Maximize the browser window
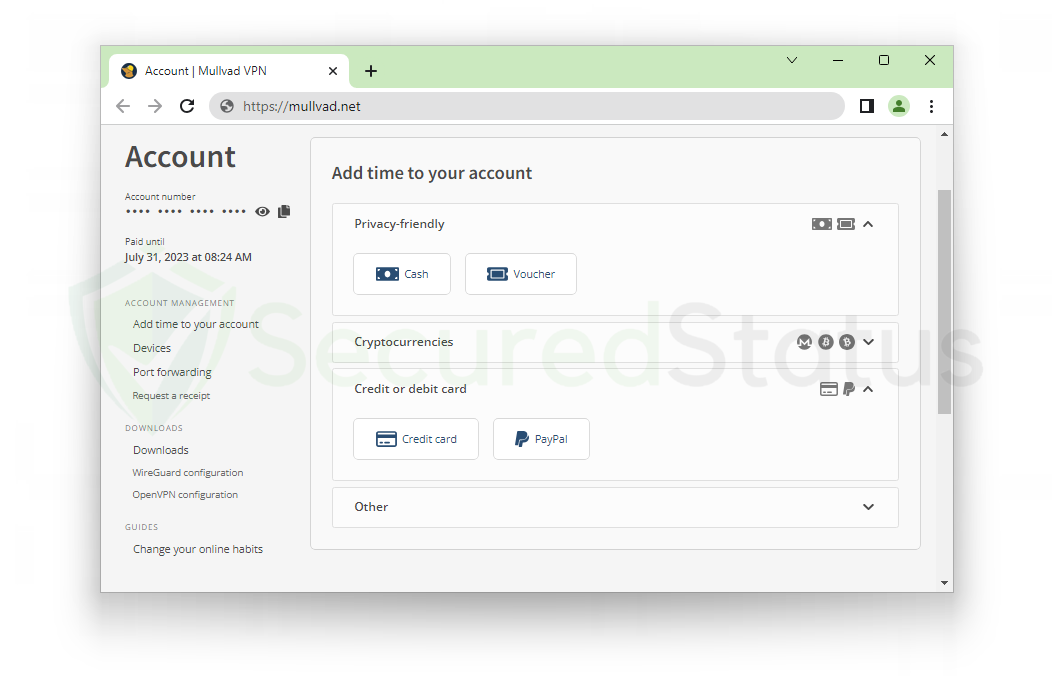The height and width of the screenshot is (676, 1052). (x=884, y=60)
